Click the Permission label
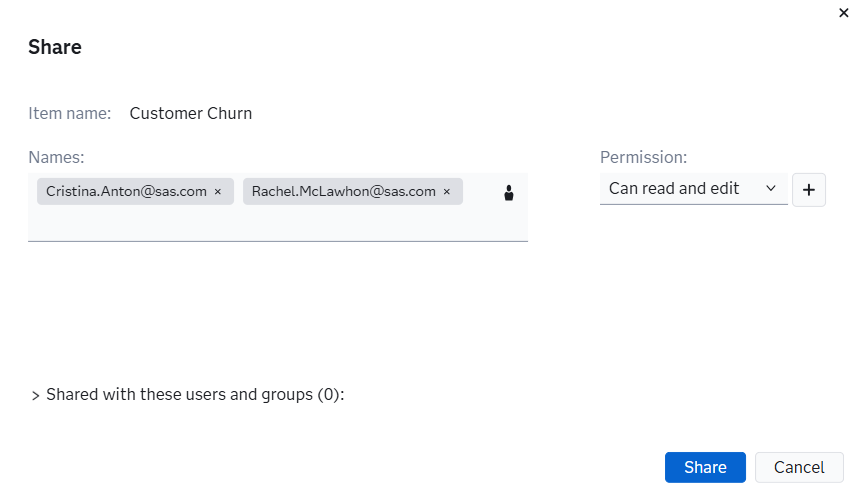 [643, 157]
